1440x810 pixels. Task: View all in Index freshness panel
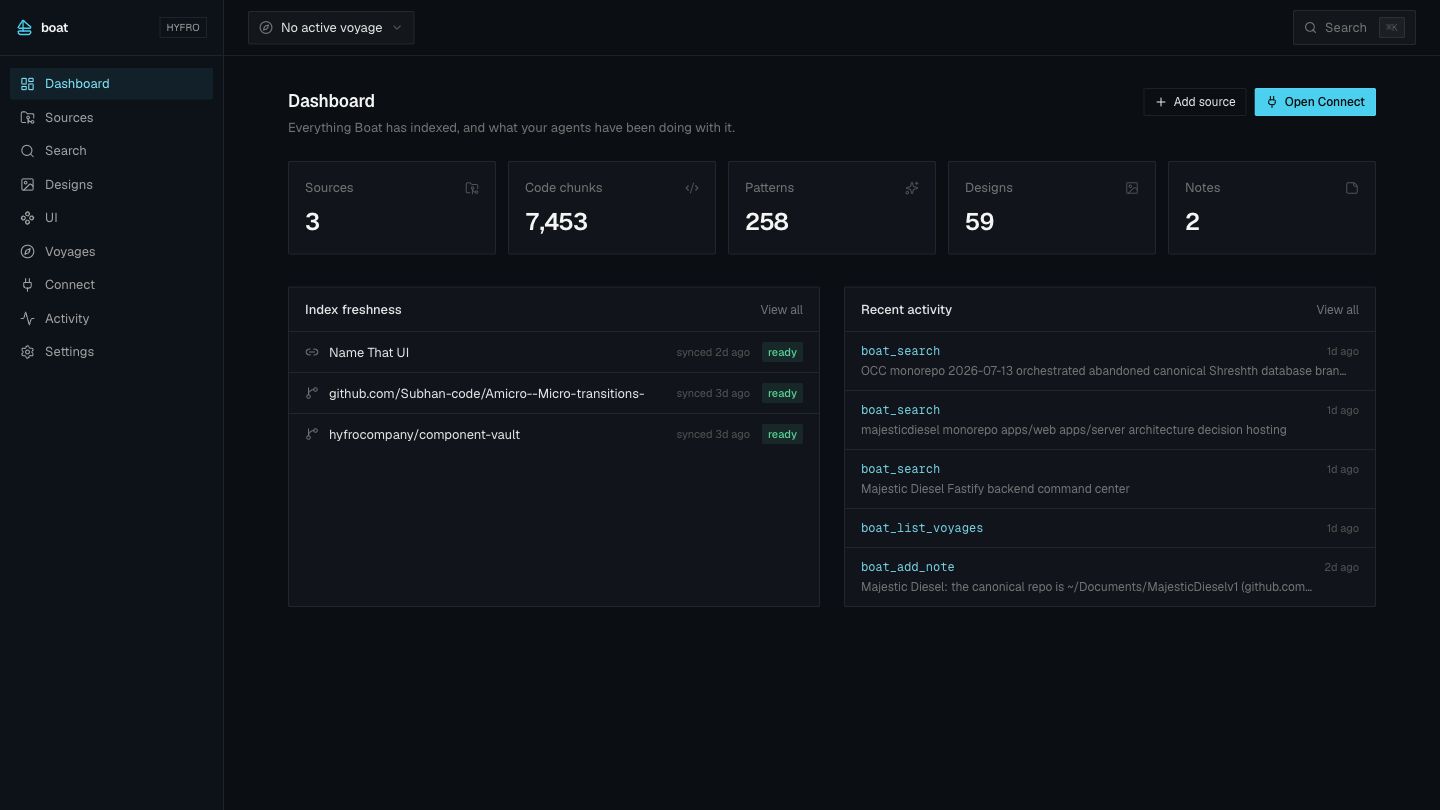781,310
